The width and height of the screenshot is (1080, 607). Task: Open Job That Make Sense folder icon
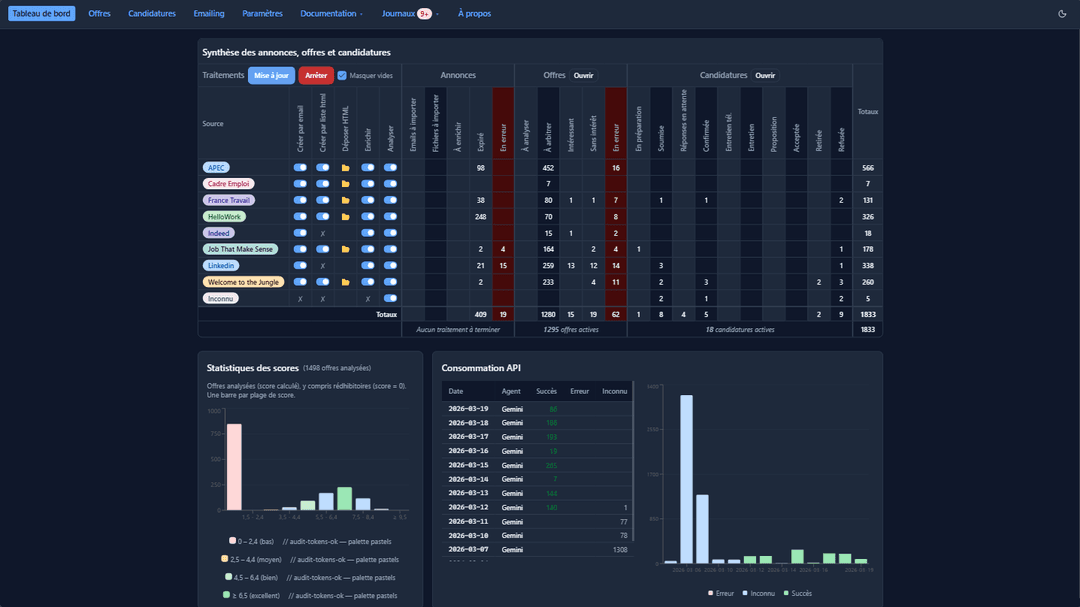tap(345, 250)
